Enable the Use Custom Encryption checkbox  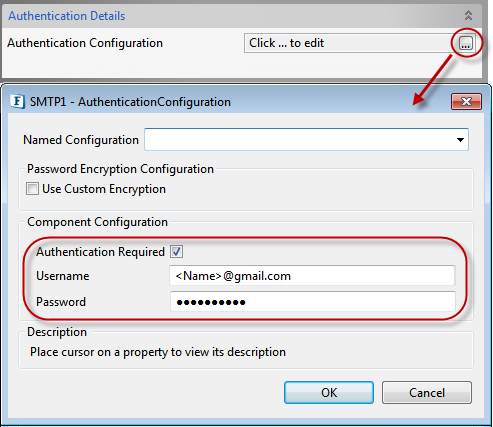32,189
